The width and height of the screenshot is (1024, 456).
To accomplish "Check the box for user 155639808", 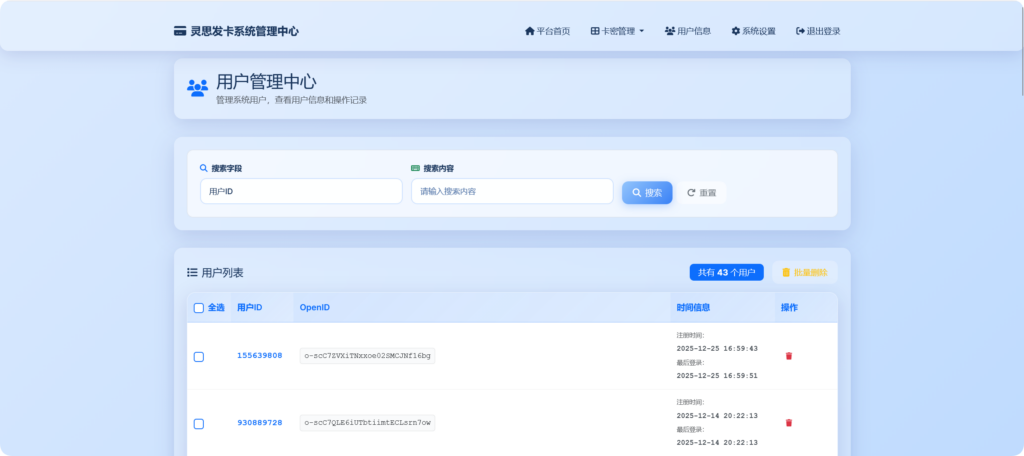I will click(x=198, y=357).
